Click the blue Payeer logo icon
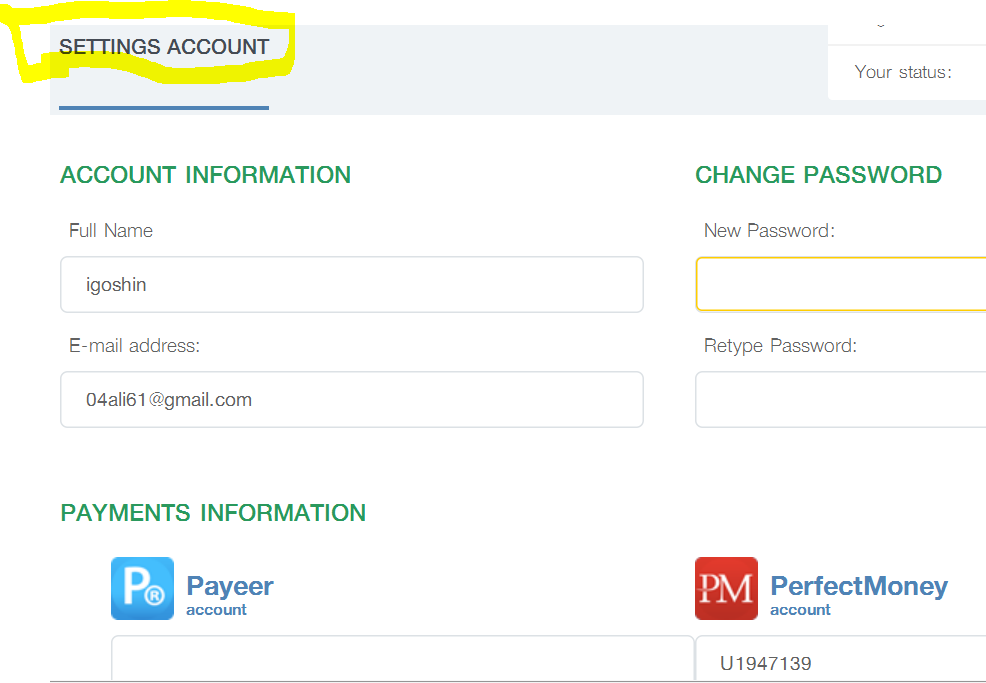Screen dimensions: 986x683 (x=142, y=588)
